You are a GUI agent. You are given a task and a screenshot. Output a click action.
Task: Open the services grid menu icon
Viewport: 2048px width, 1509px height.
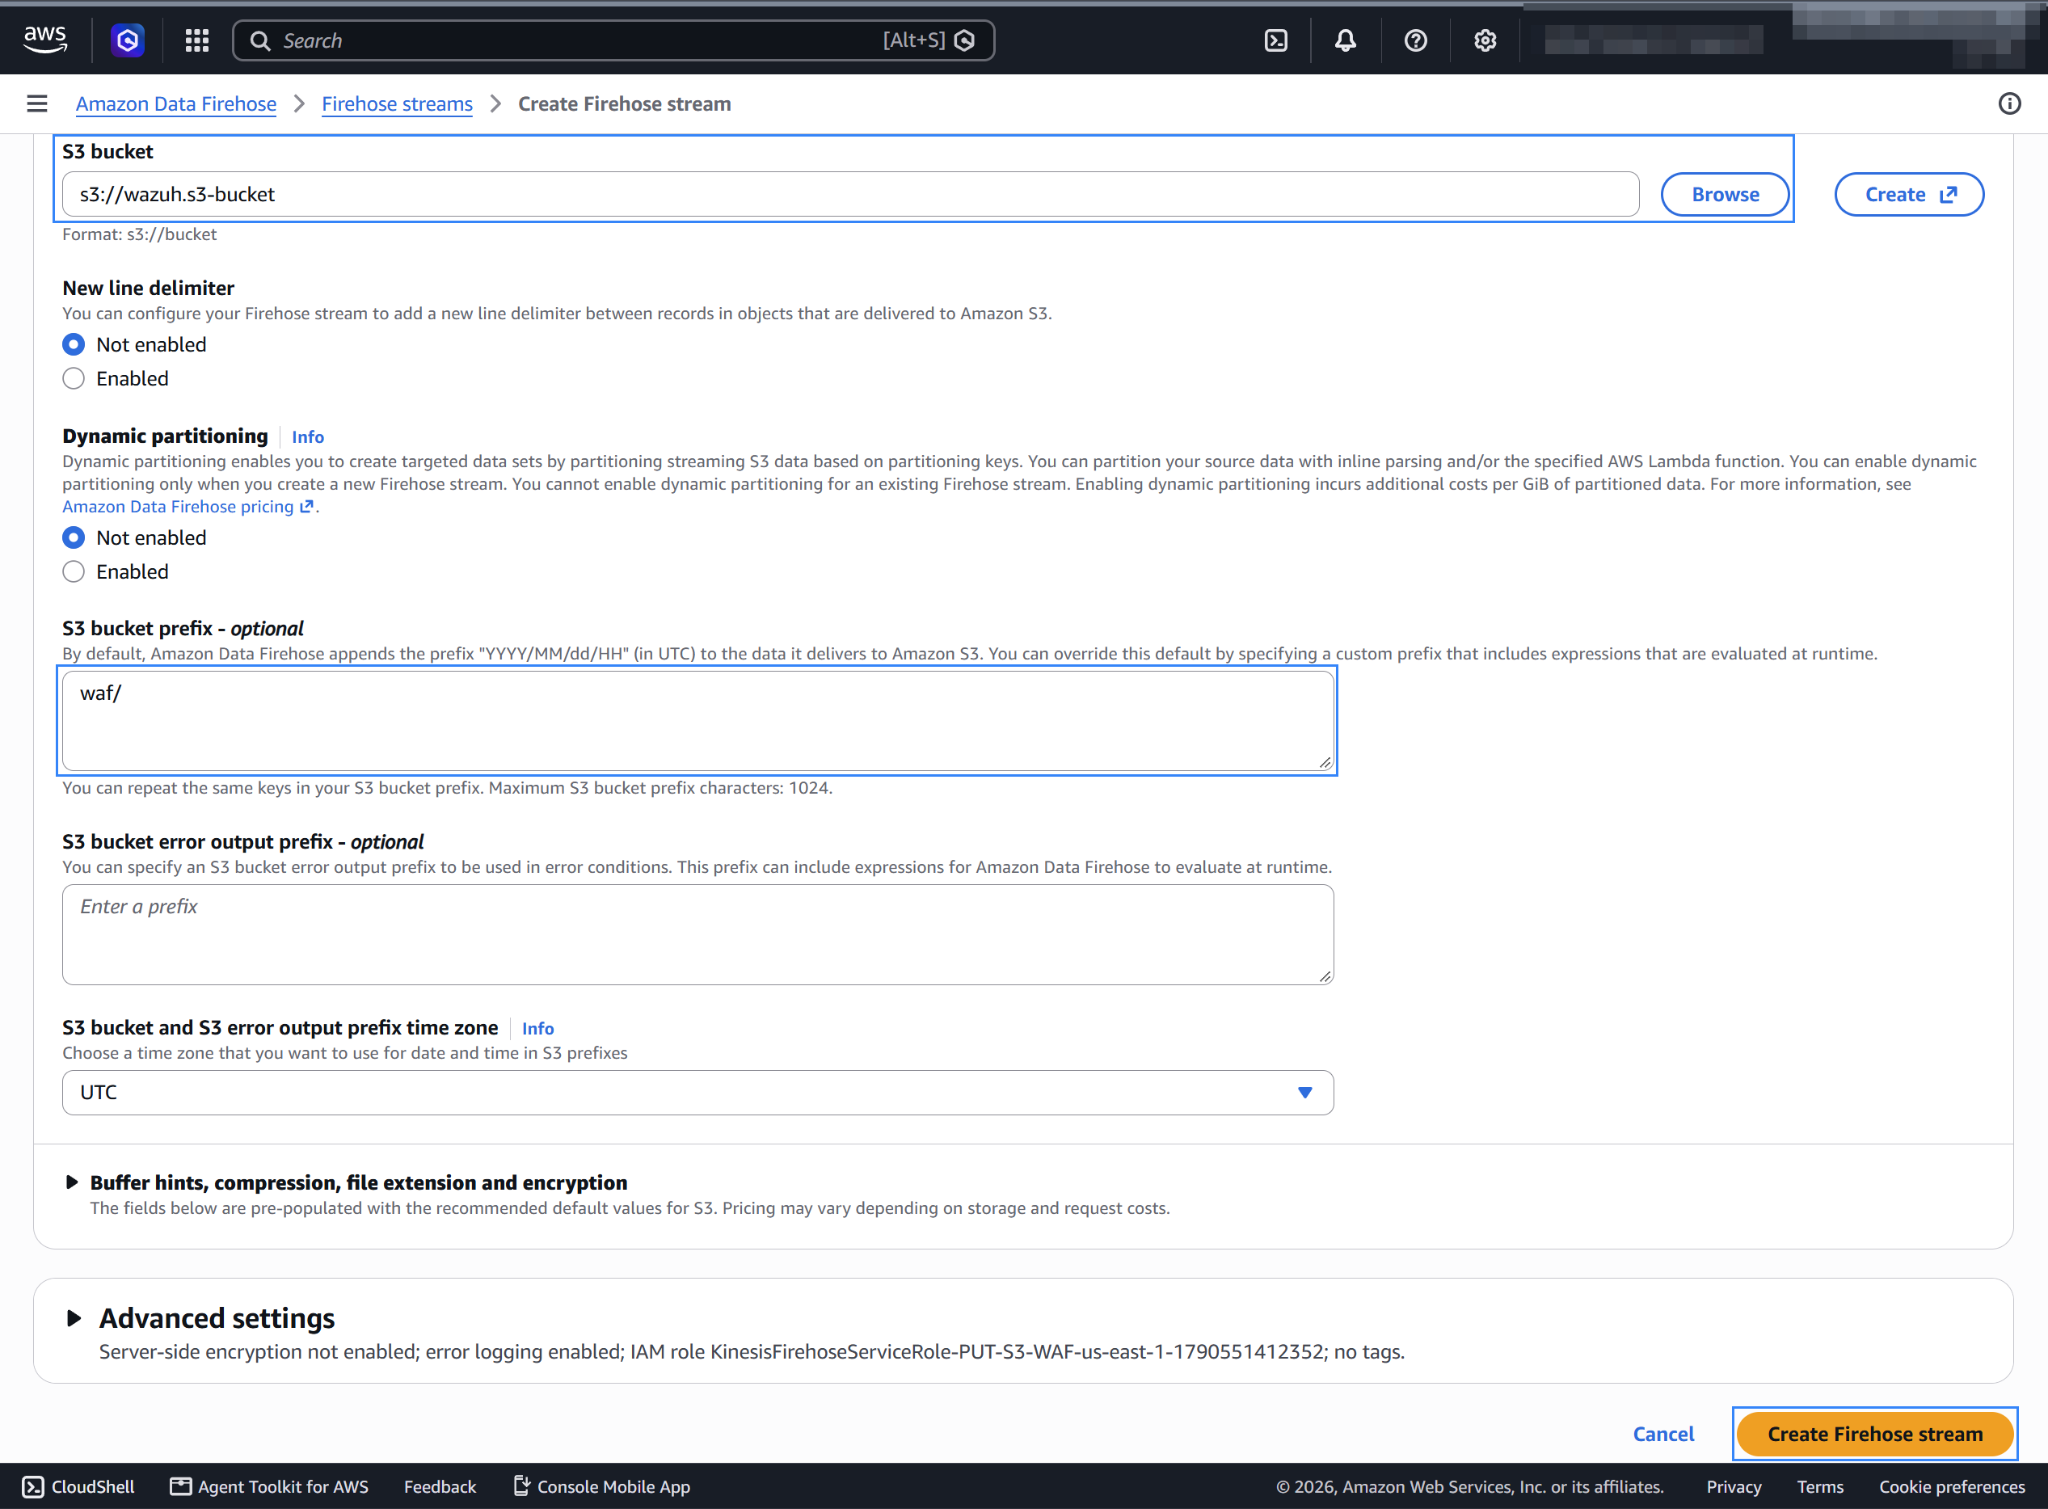coord(197,40)
